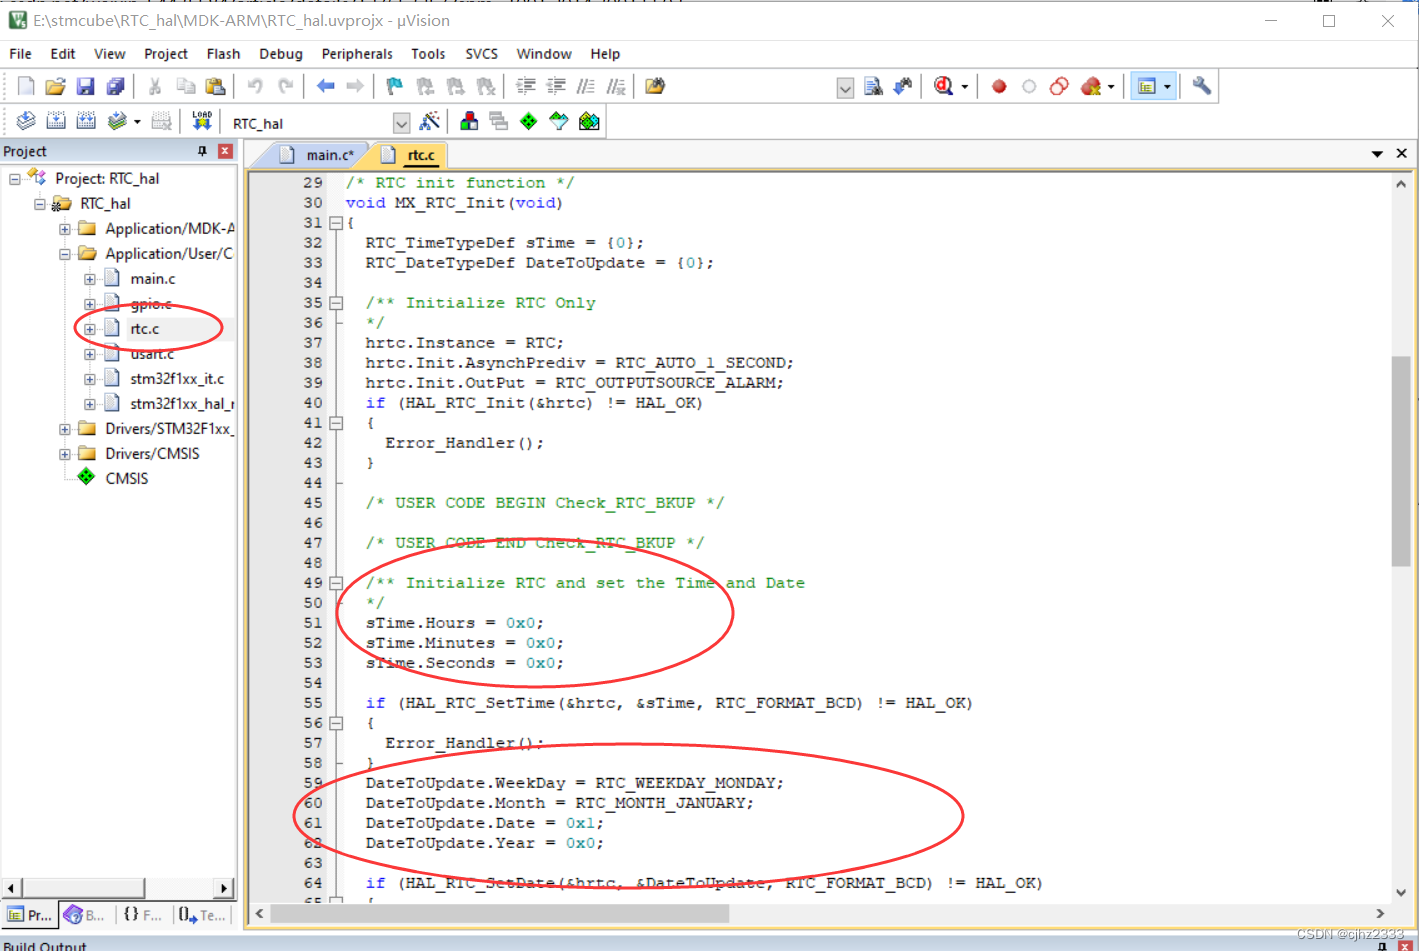Collapse code fold at line 49
The height and width of the screenshot is (951, 1419).
(x=336, y=583)
